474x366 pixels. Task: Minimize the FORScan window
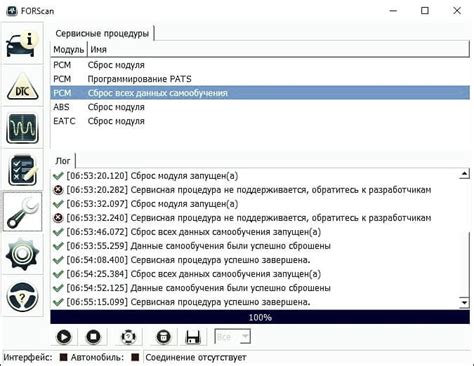[393, 11]
